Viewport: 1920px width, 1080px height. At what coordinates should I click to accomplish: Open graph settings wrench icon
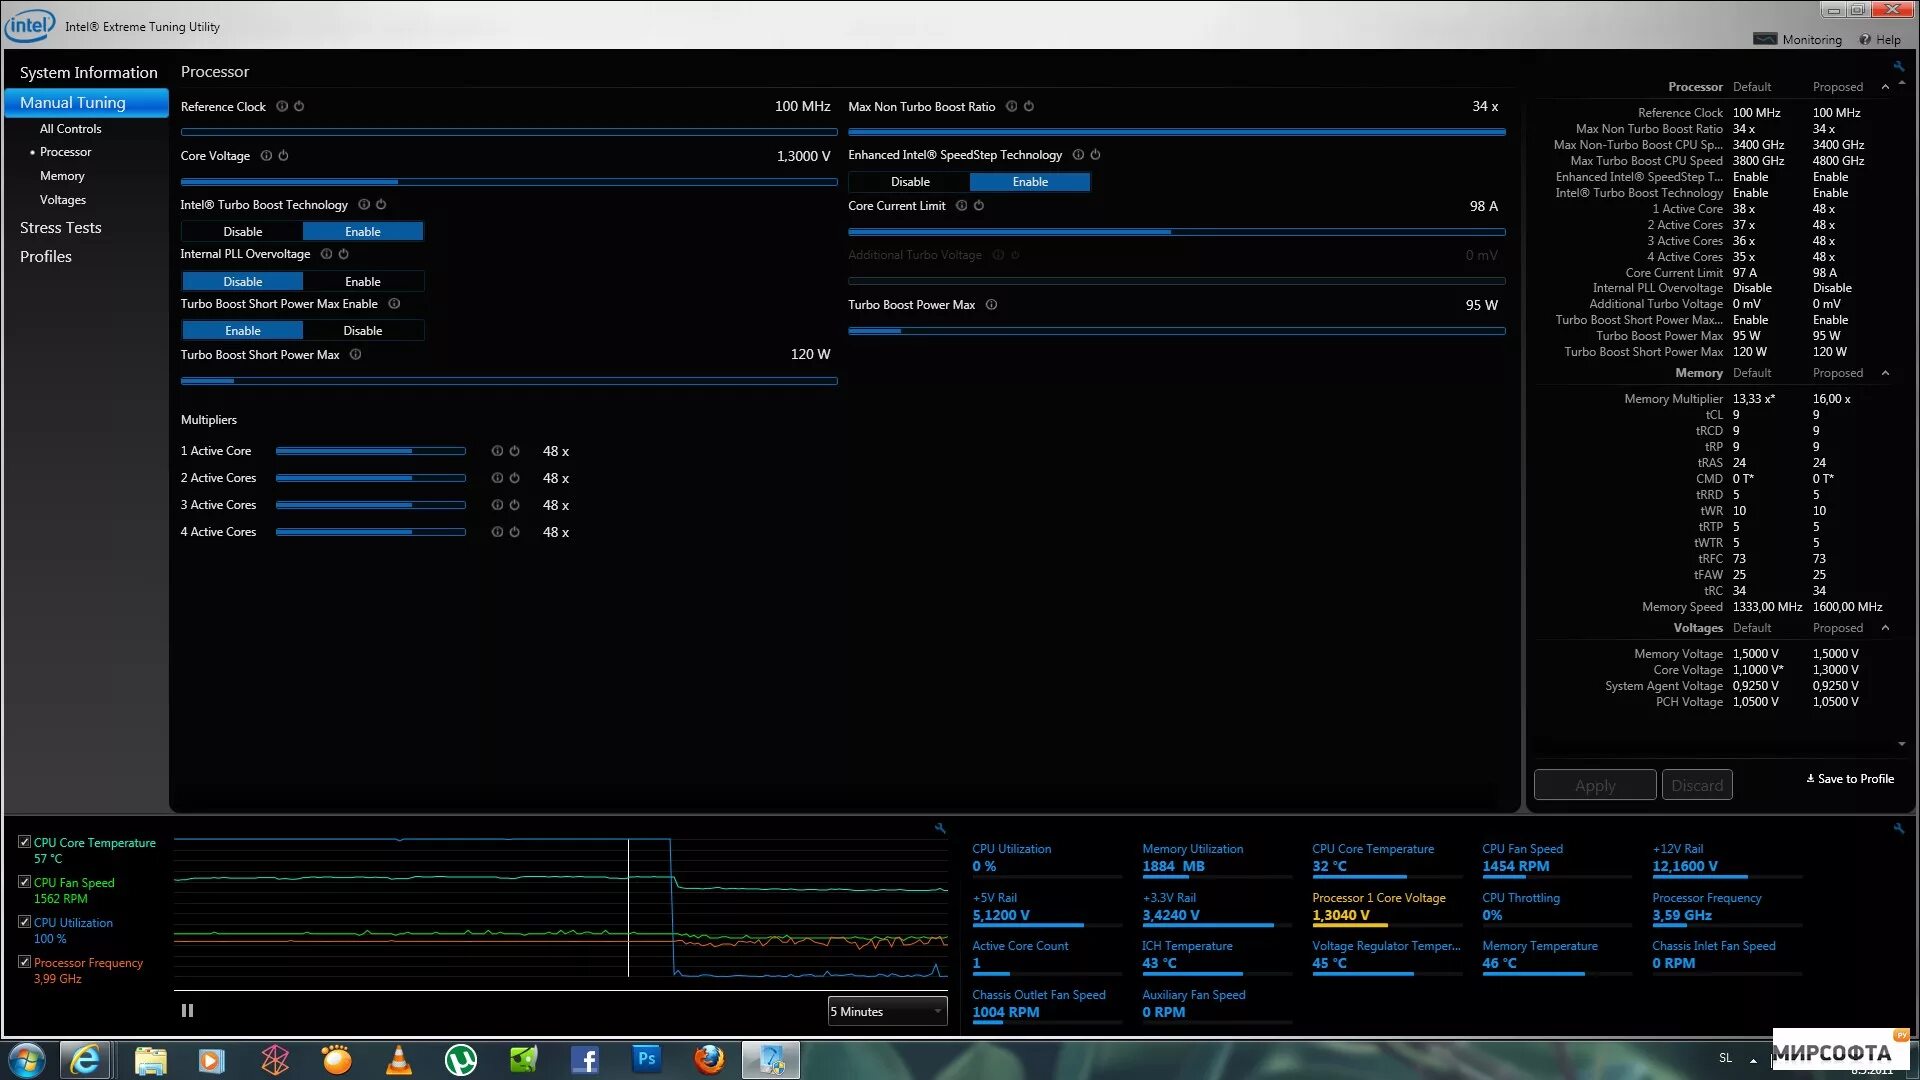[x=940, y=828]
